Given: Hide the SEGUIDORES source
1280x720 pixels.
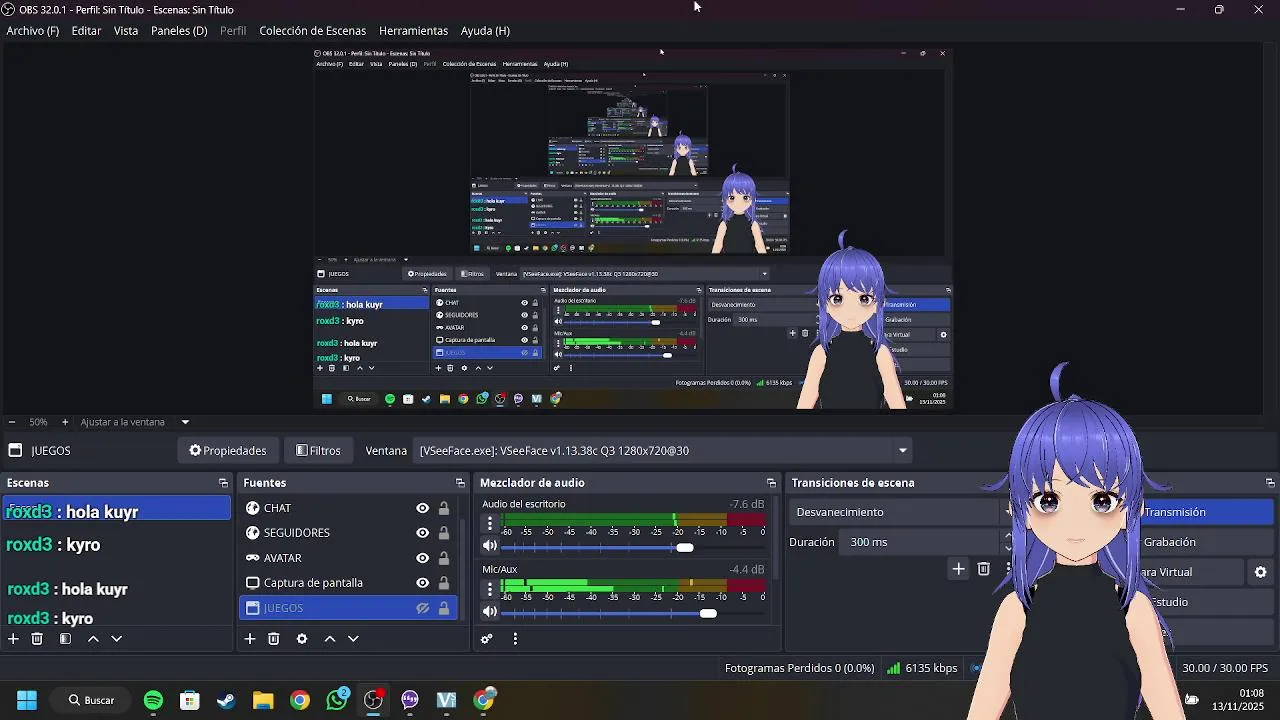Looking at the screenshot, I should (423, 533).
